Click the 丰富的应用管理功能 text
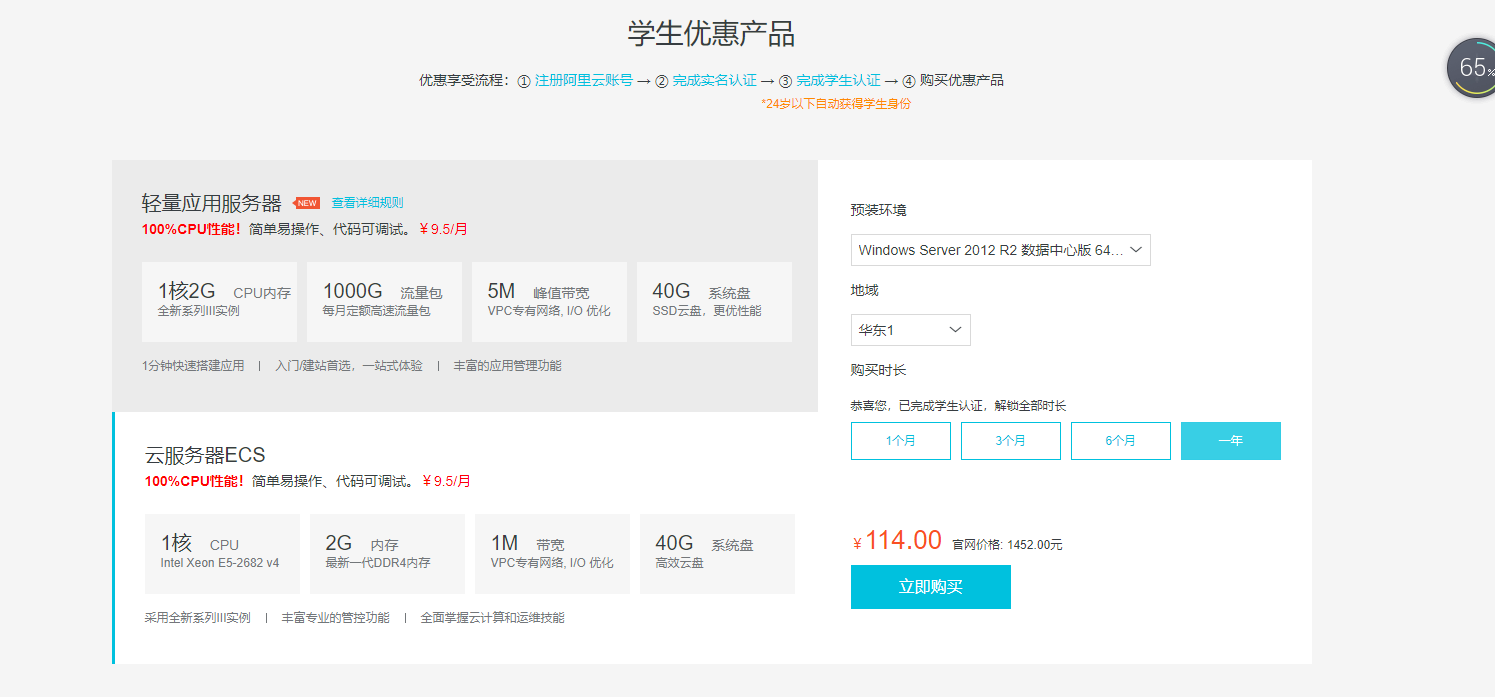1495x697 pixels. 507,366
